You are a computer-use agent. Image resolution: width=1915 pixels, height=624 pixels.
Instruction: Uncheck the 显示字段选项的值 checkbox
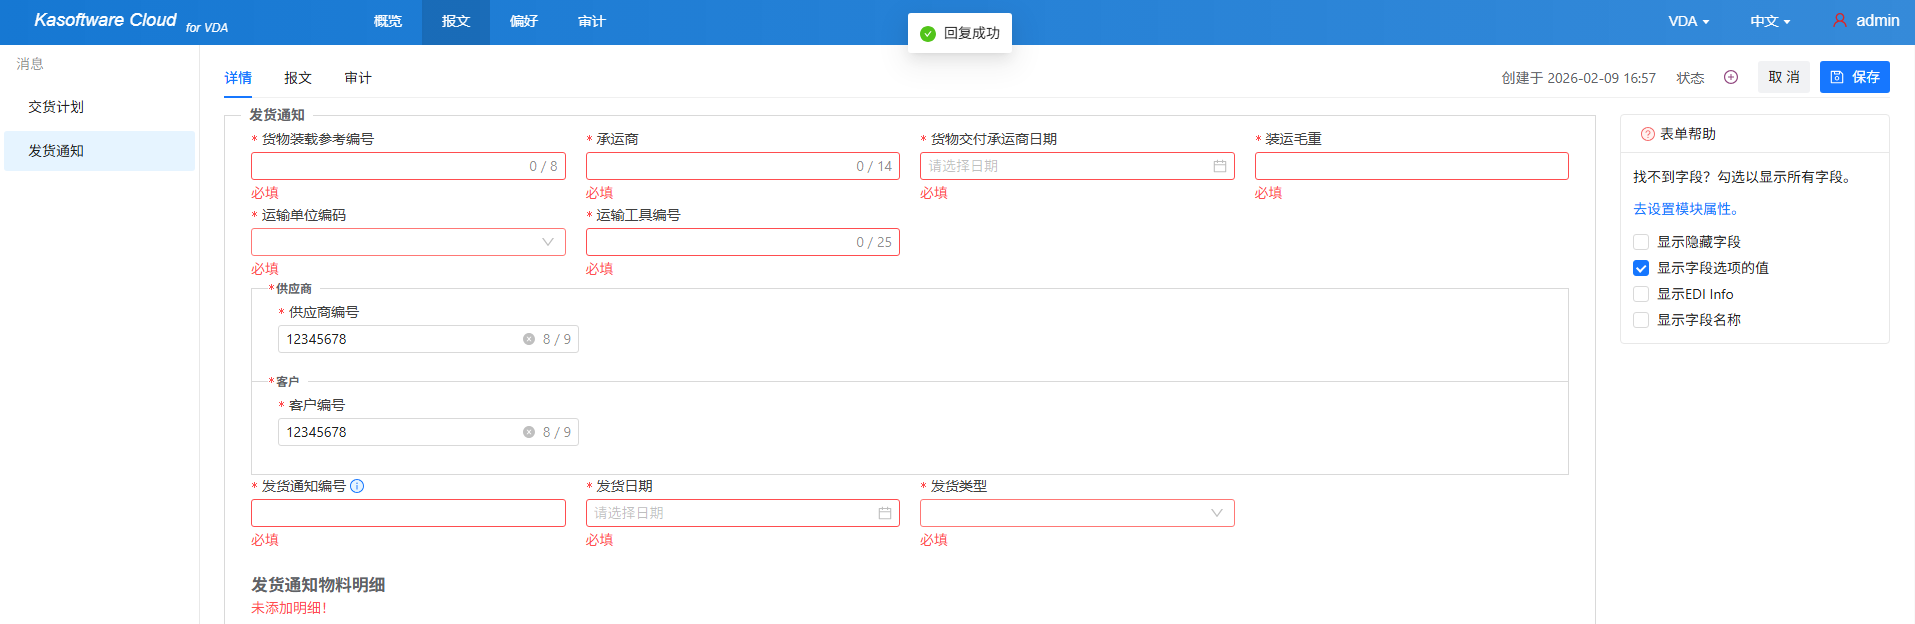coord(1641,268)
